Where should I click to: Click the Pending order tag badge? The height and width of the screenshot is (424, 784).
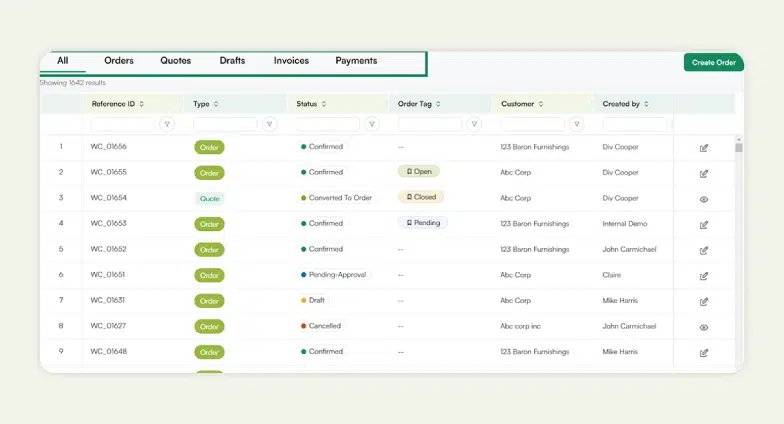click(423, 223)
